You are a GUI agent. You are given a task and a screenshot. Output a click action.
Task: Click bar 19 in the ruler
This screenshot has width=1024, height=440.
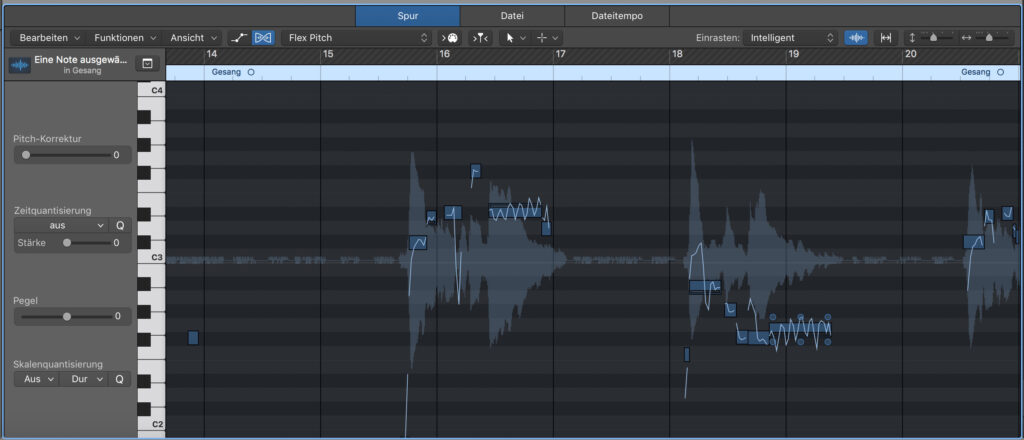[x=793, y=54]
